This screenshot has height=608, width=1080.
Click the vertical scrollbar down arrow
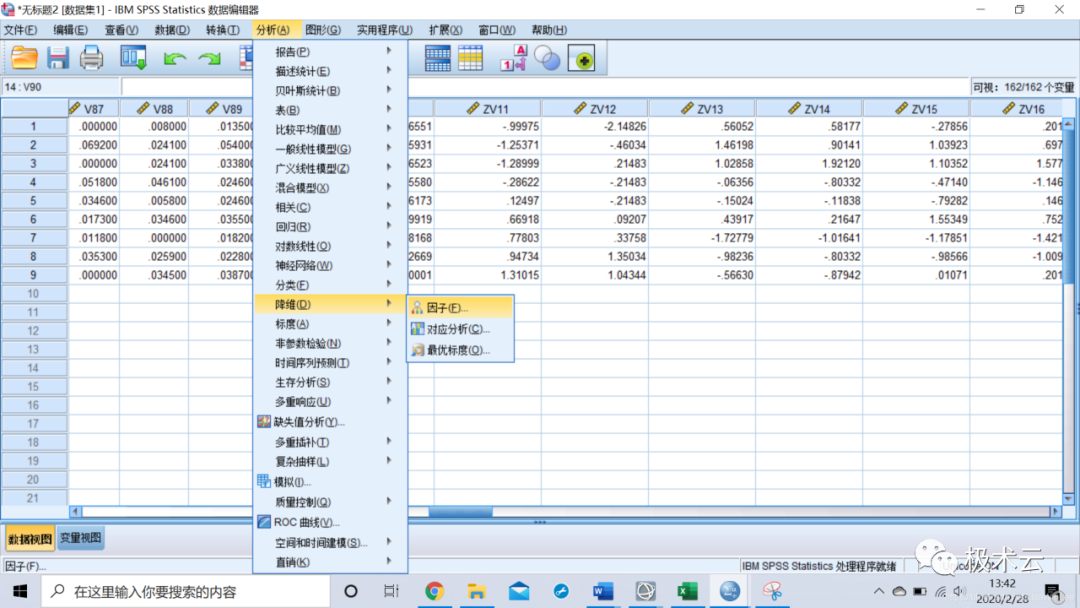(1068, 499)
